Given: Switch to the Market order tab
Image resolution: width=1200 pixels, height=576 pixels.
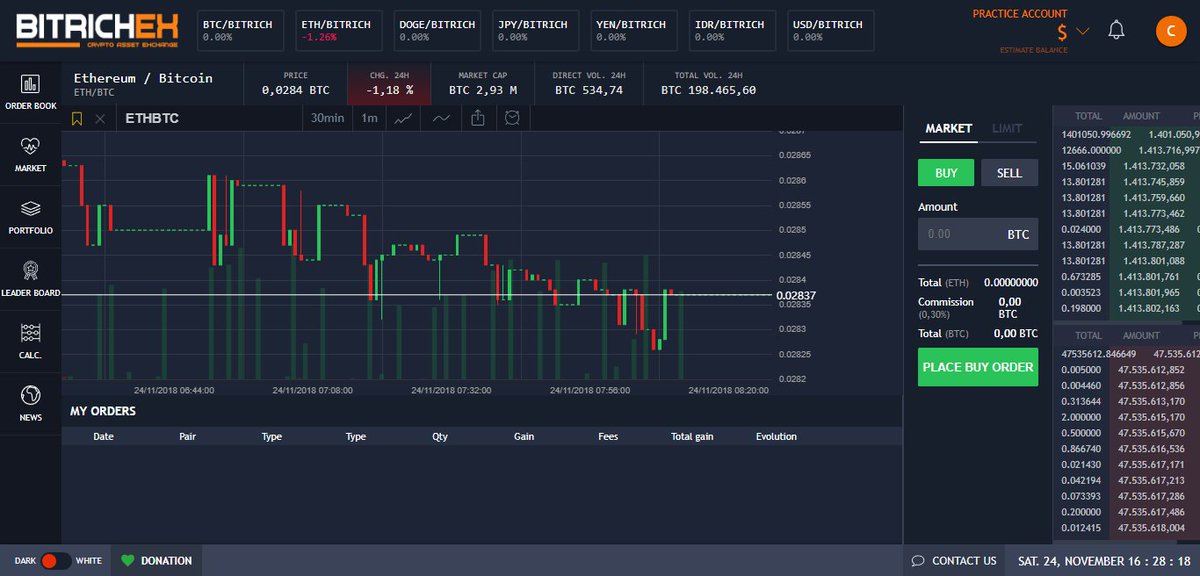Looking at the screenshot, I should pos(949,128).
